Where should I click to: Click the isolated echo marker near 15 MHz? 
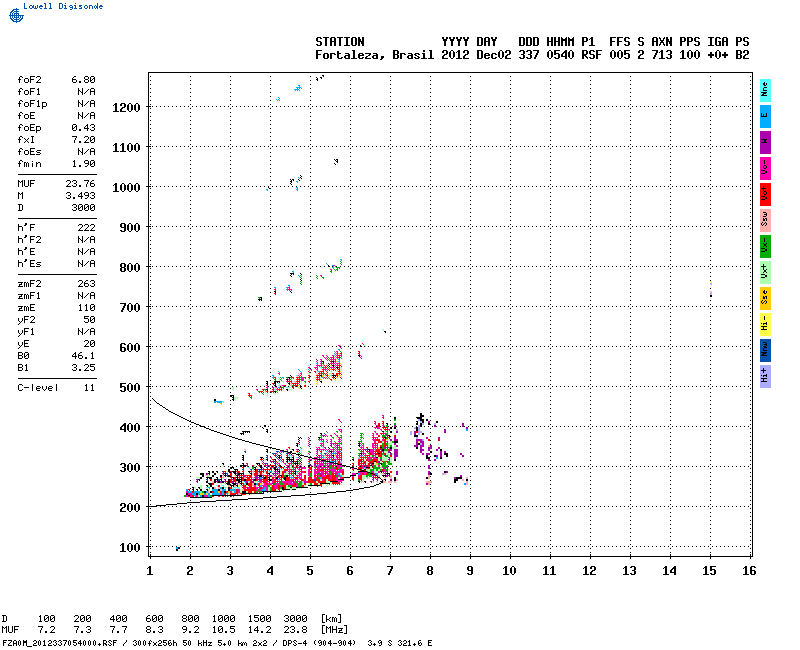pyautogui.click(x=711, y=289)
